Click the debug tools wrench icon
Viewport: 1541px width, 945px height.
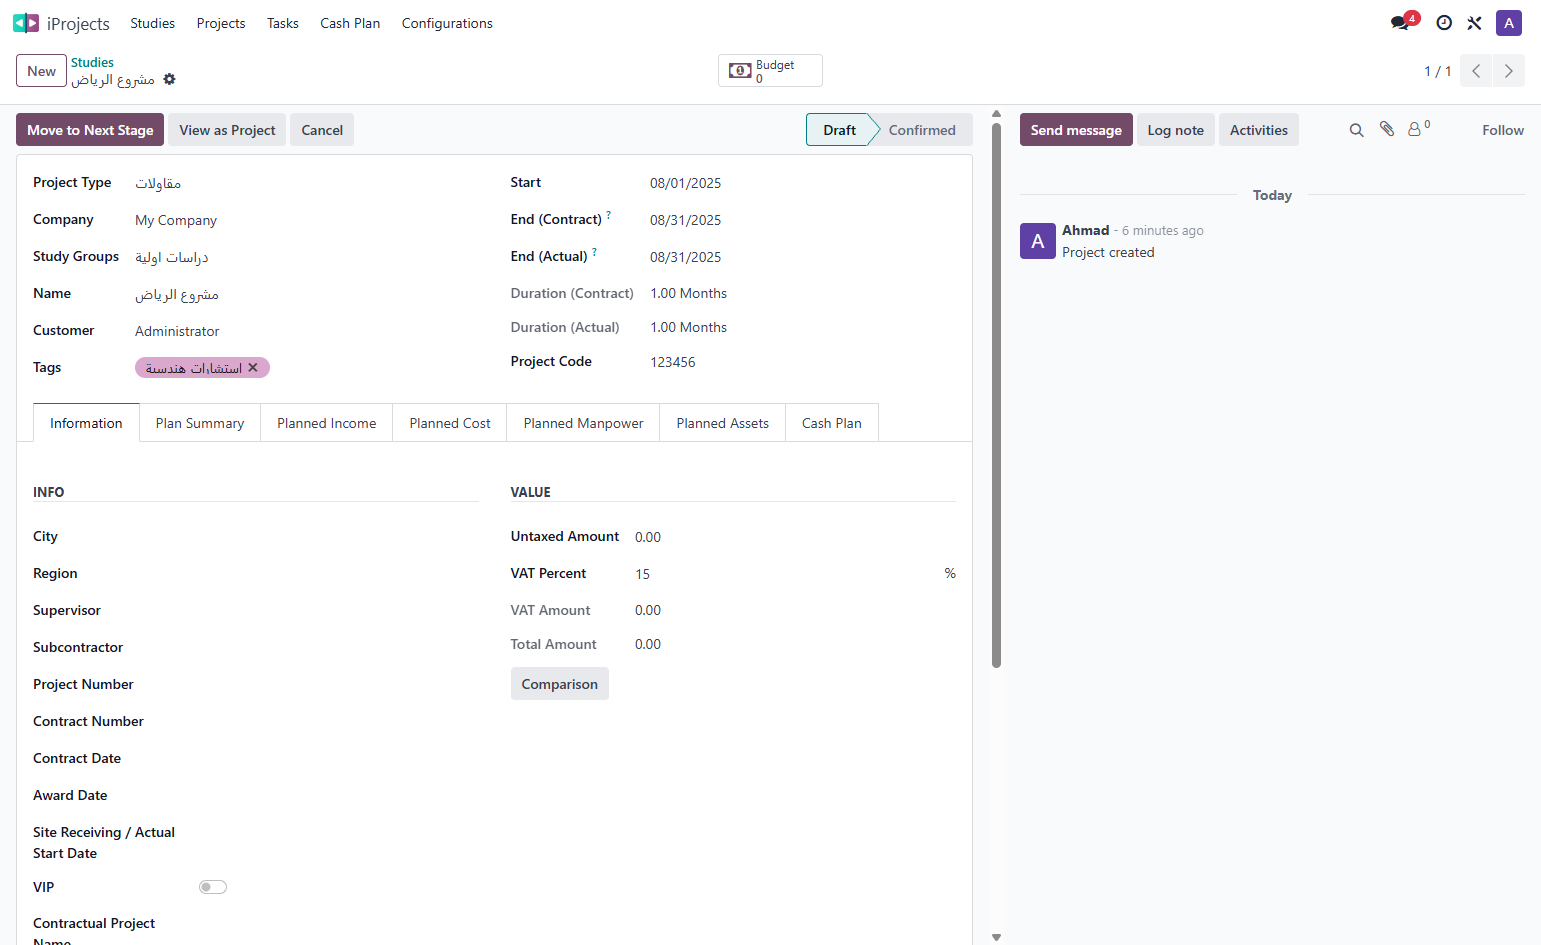pyautogui.click(x=1475, y=23)
